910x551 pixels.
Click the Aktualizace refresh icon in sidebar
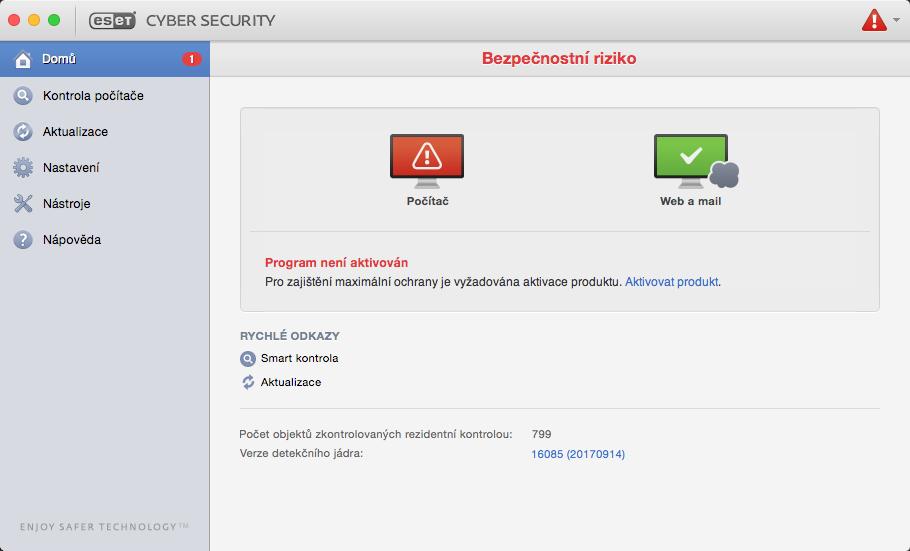[23, 132]
